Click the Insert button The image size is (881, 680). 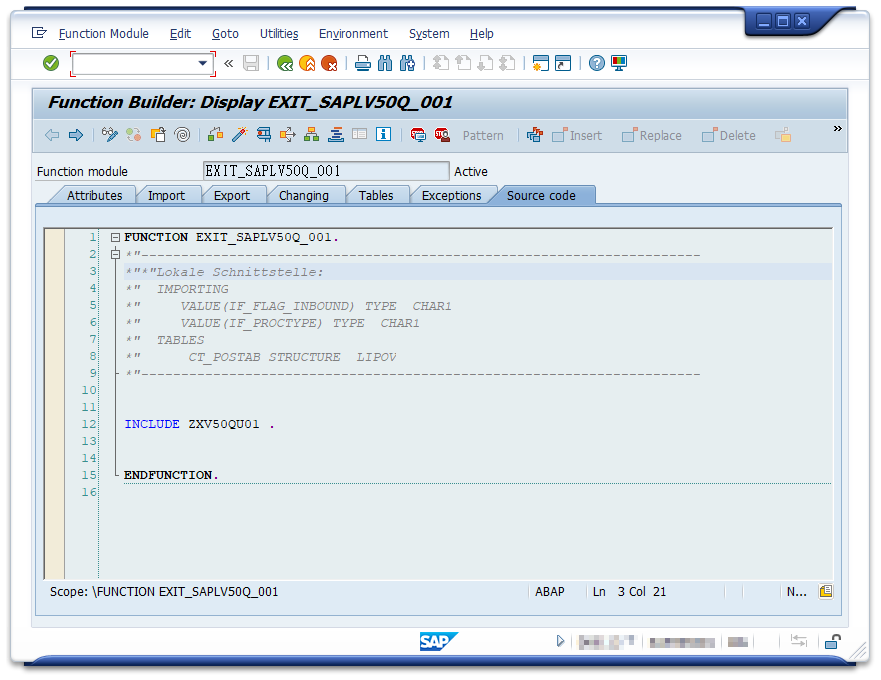[x=577, y=135]
